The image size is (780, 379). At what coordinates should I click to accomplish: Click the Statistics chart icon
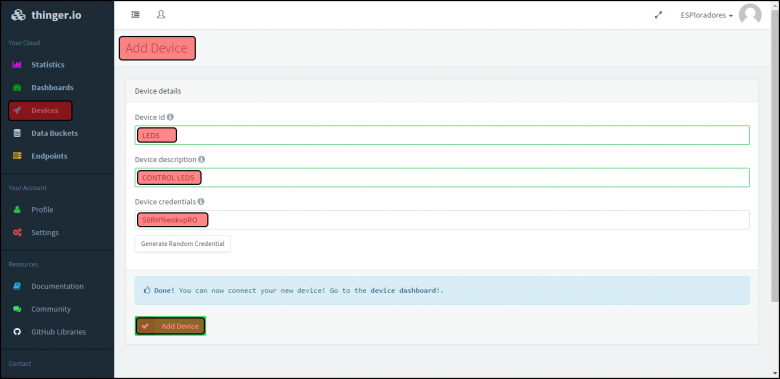pos(17,65)
